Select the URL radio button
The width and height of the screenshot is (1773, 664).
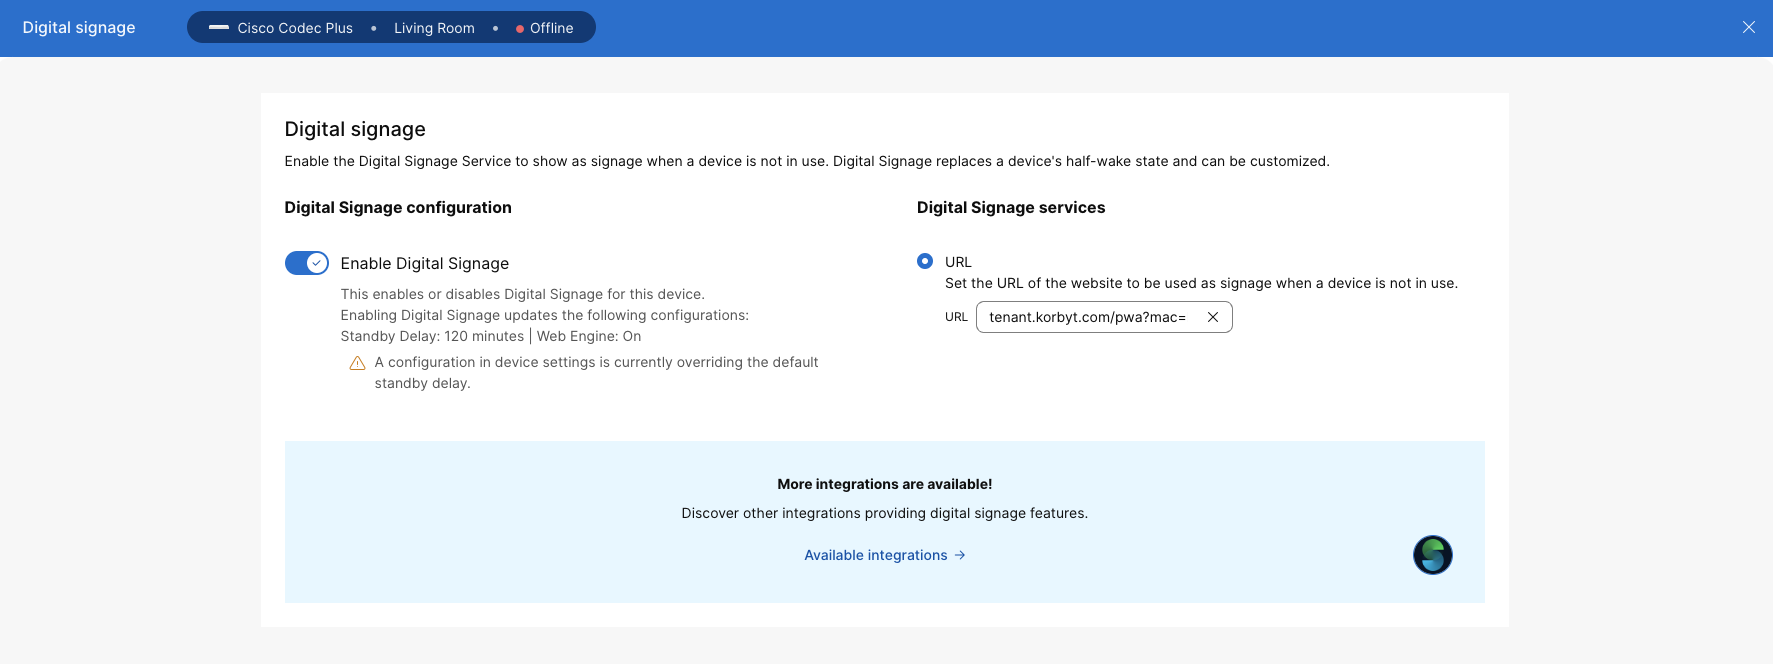pos(925,261)
